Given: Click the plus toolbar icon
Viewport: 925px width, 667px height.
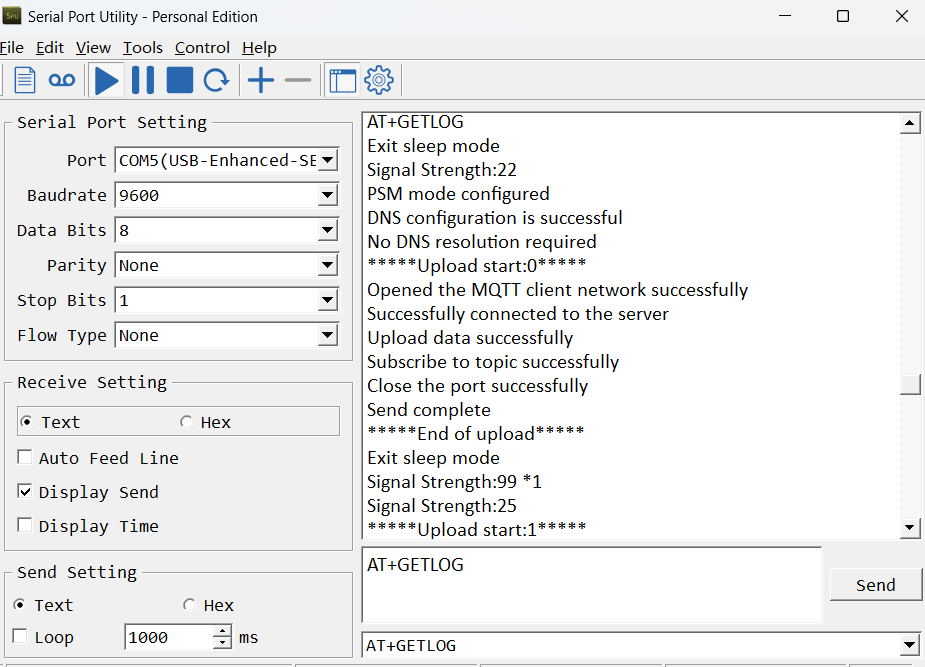Looking at the screenshot, I should click(261, 80).
